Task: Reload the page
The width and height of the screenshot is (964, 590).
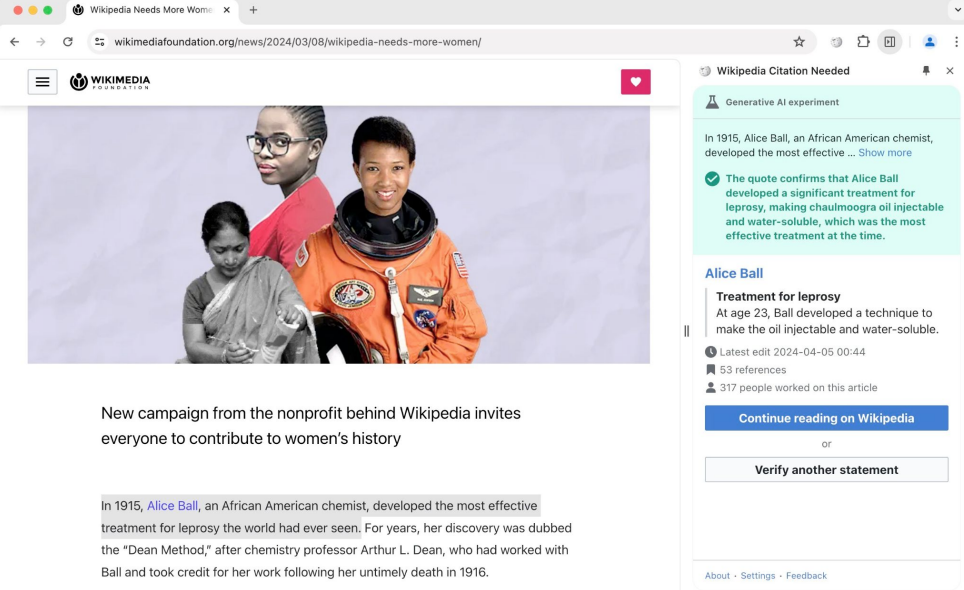Action: 68,42
